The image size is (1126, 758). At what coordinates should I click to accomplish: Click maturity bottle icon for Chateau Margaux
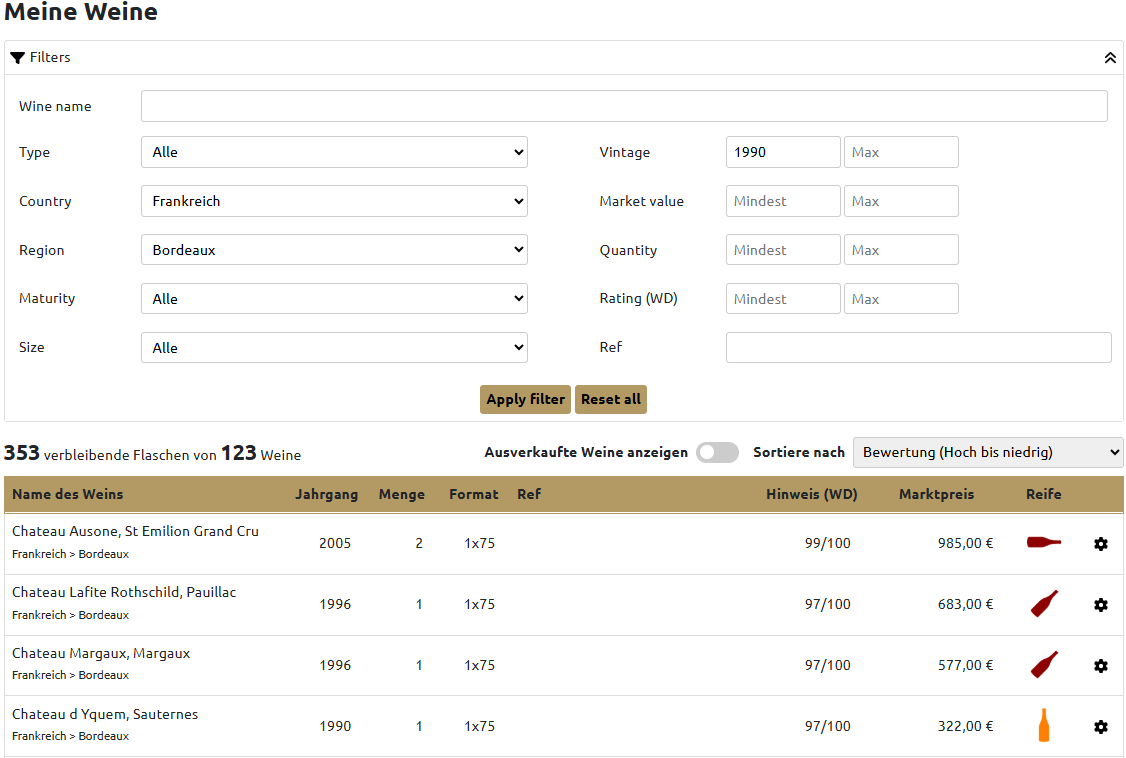tap(1044, 665)
